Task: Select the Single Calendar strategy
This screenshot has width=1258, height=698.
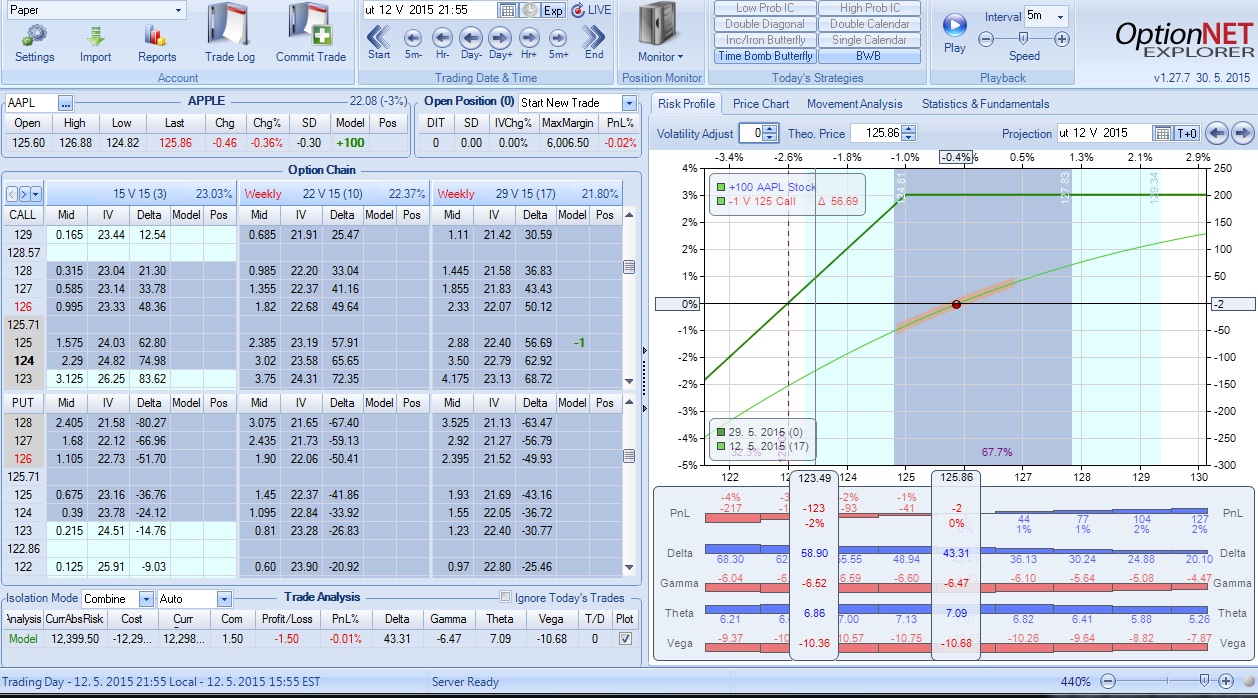Action: click(870, 40)
